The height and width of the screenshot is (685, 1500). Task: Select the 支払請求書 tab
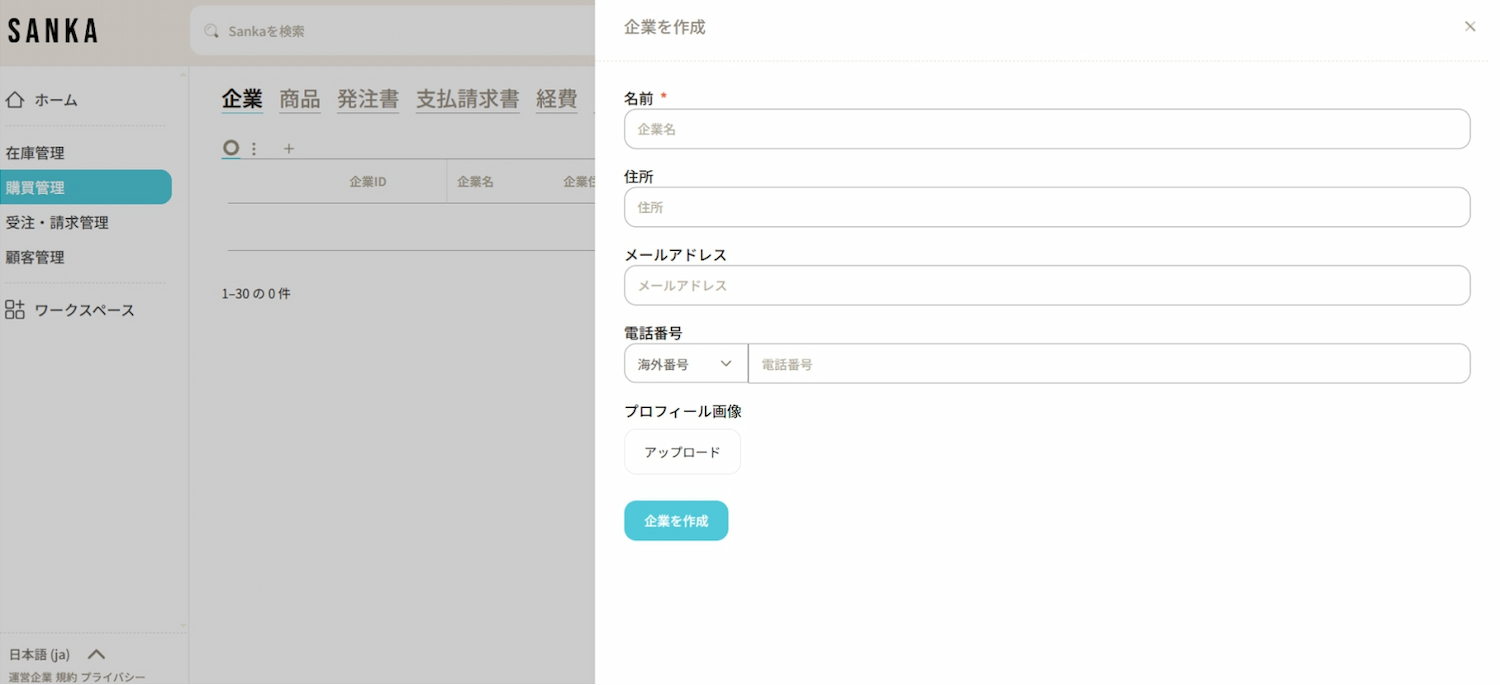coord(467,99)
